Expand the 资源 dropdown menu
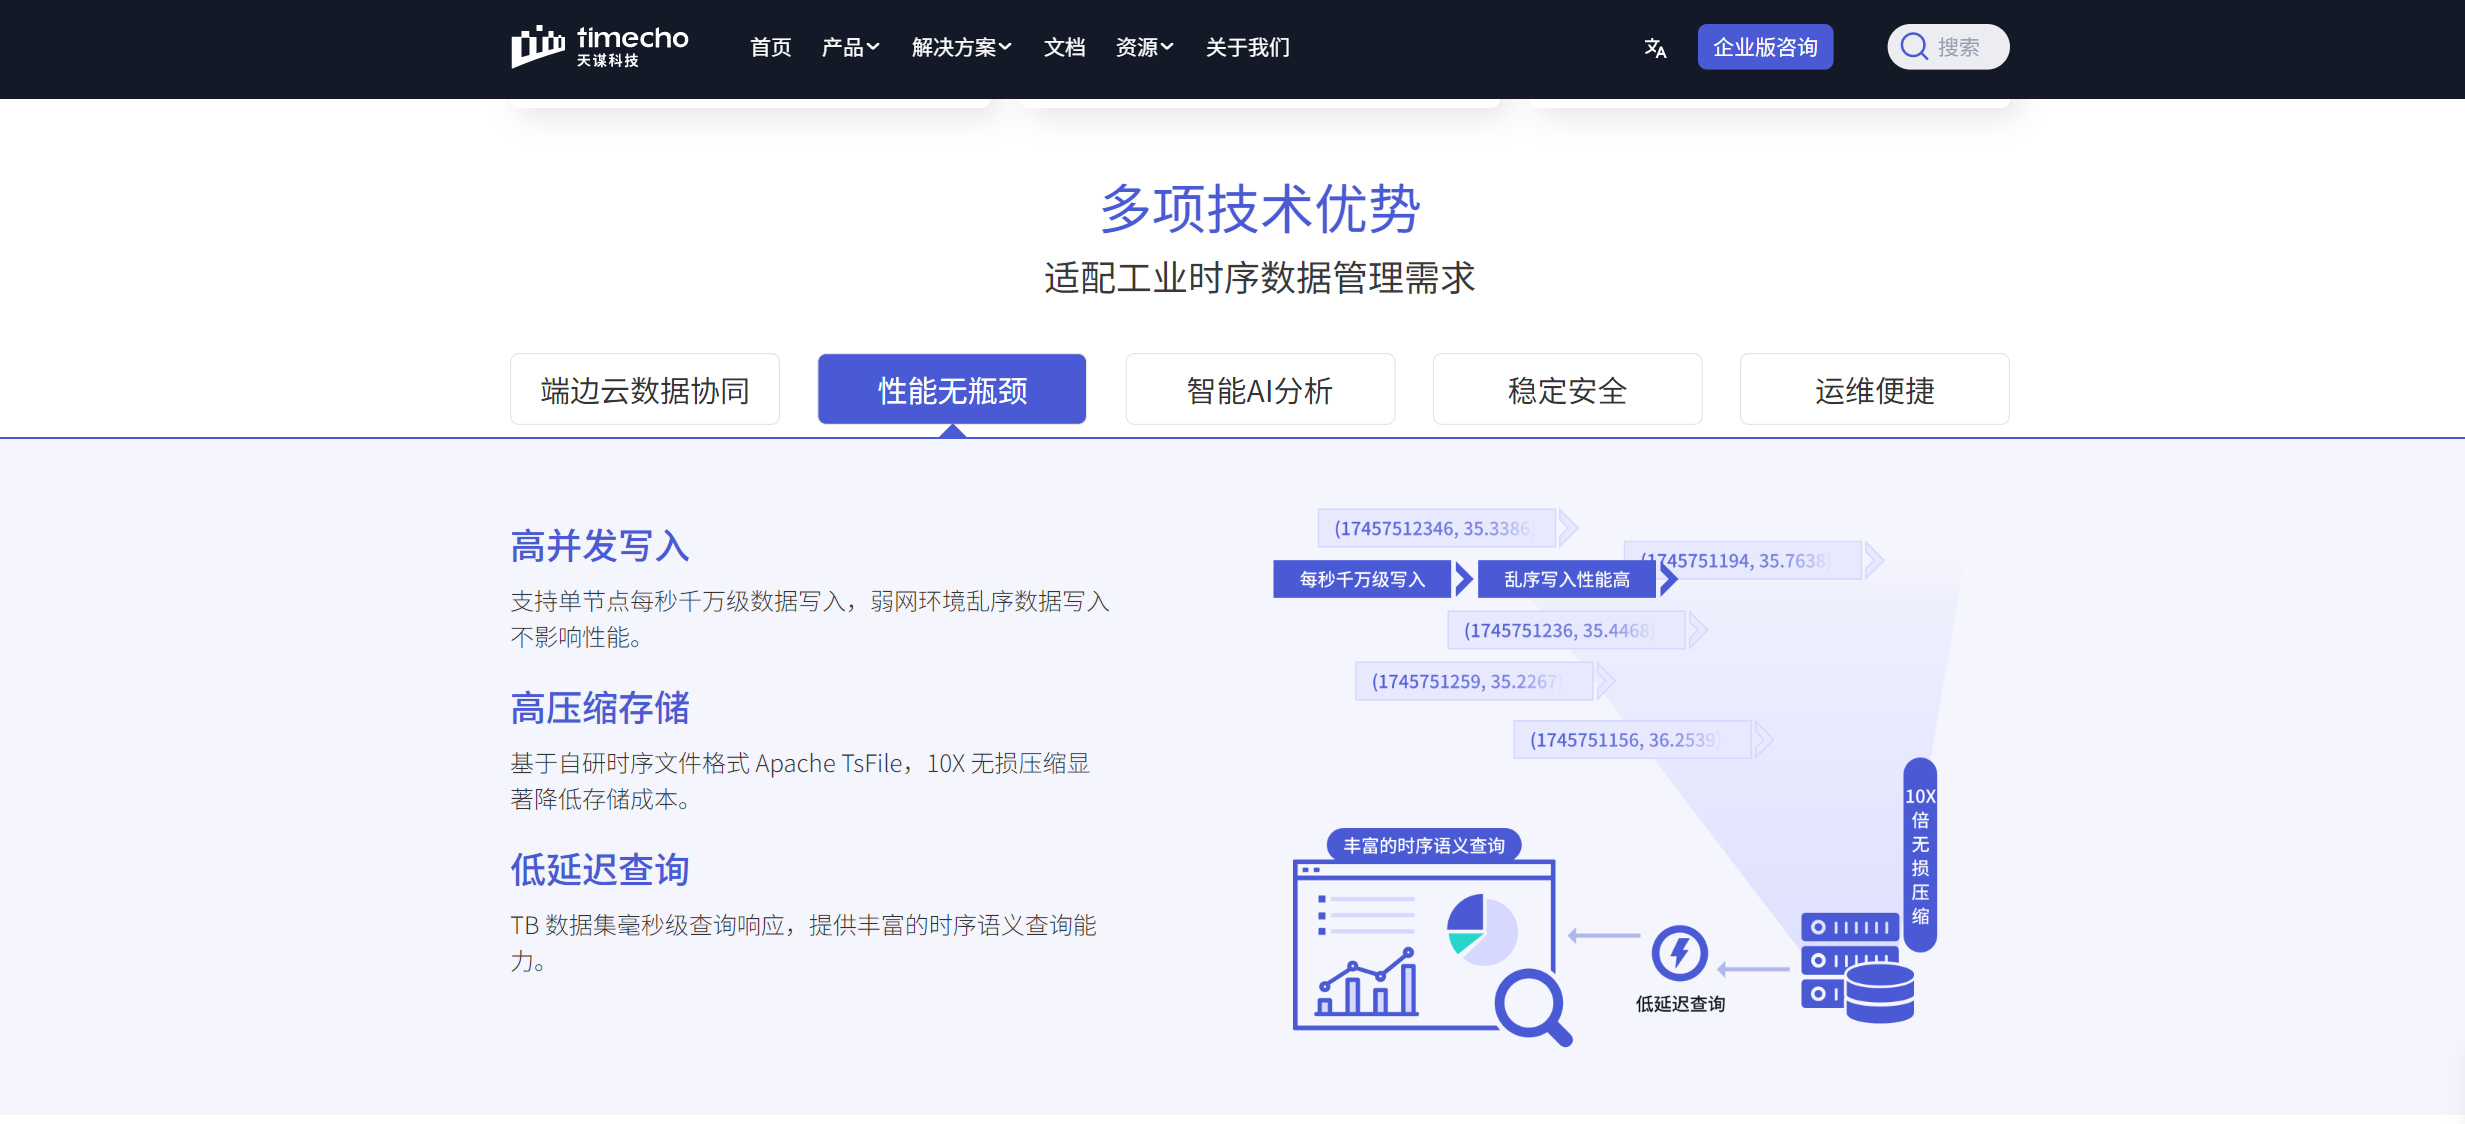Screen dimensions: 2465x1124 [x=1144, y=47]
